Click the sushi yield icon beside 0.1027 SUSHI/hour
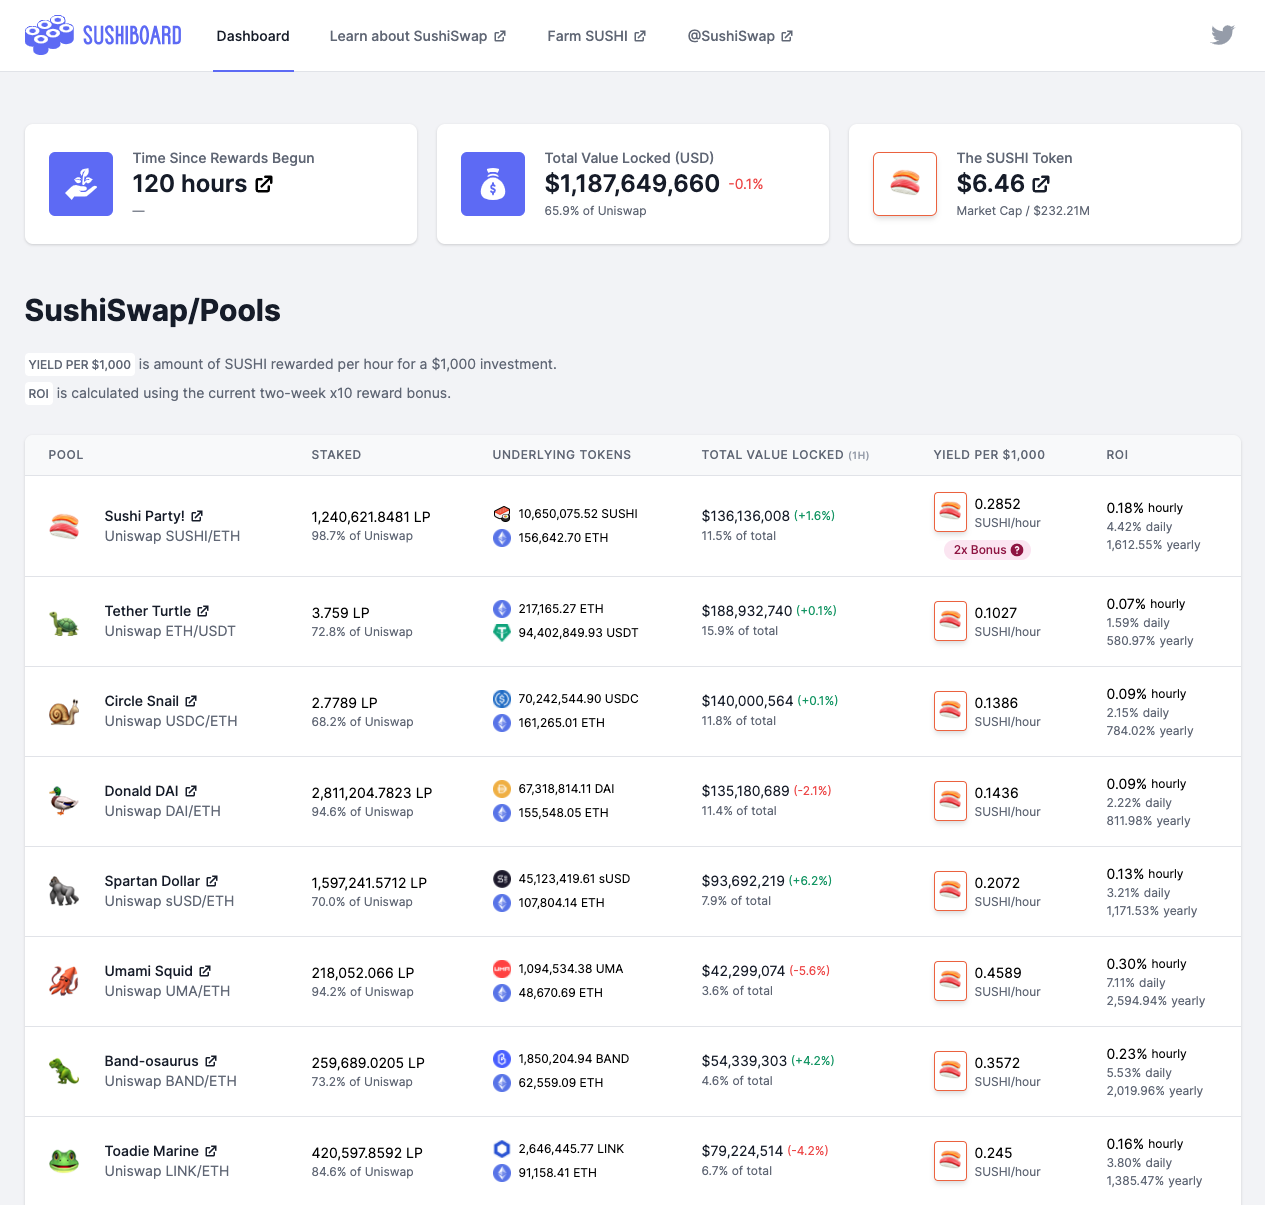1265x1205 pixels. point(950,621)
